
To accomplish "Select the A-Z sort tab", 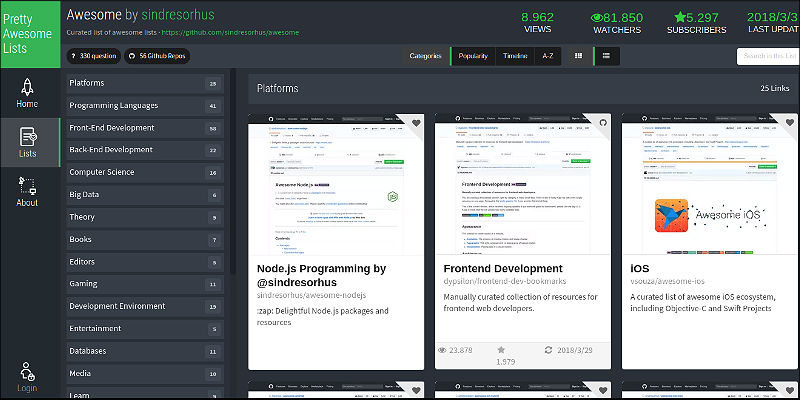I will coord(547,56).
